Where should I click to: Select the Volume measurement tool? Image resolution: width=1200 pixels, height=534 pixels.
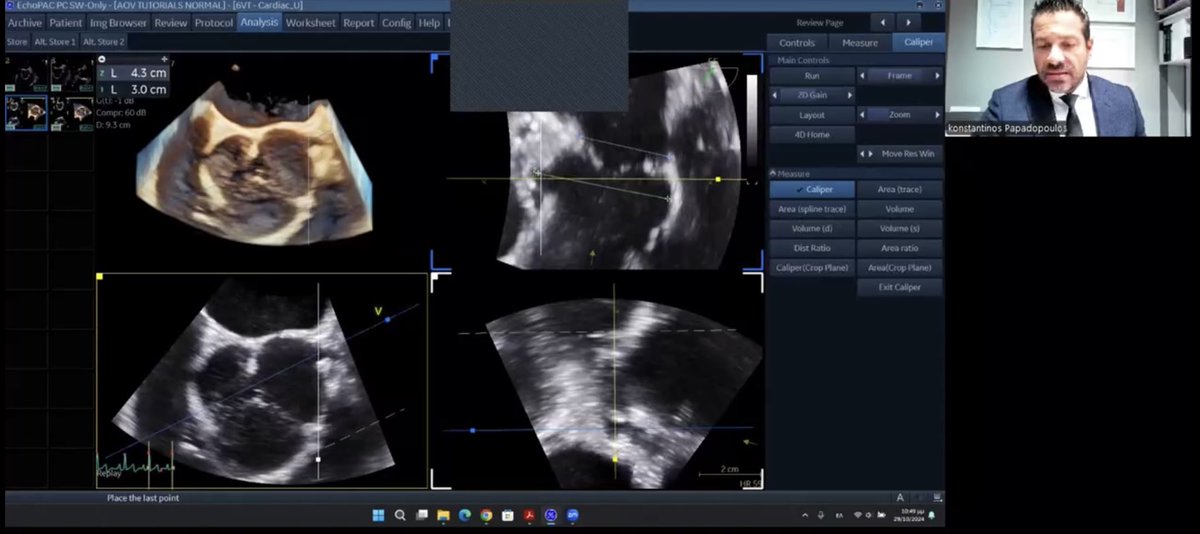click(900, 209)
